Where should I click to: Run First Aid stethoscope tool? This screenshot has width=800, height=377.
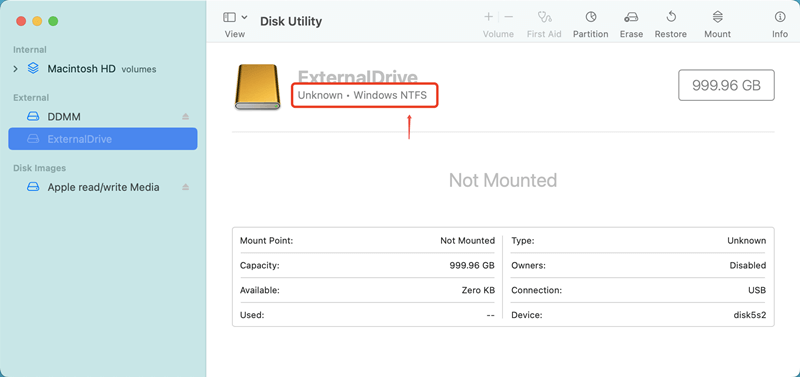[x=544, y=17]
